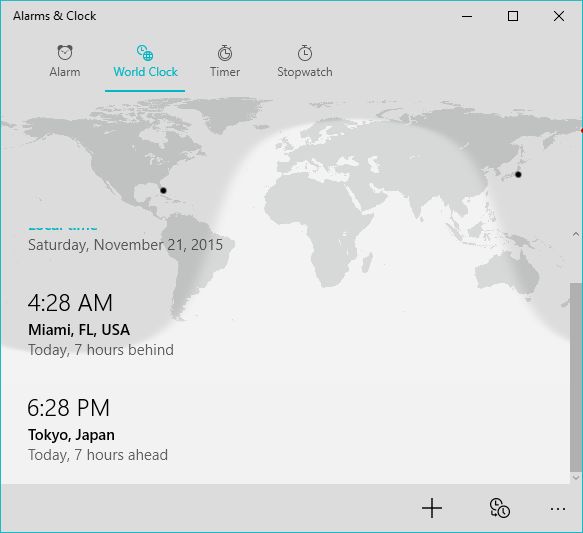The width and height of the screenshot is (583, 533).
Task: Open the three-dot more options menu
Action: pyautogui.click(x=558, y=508)
